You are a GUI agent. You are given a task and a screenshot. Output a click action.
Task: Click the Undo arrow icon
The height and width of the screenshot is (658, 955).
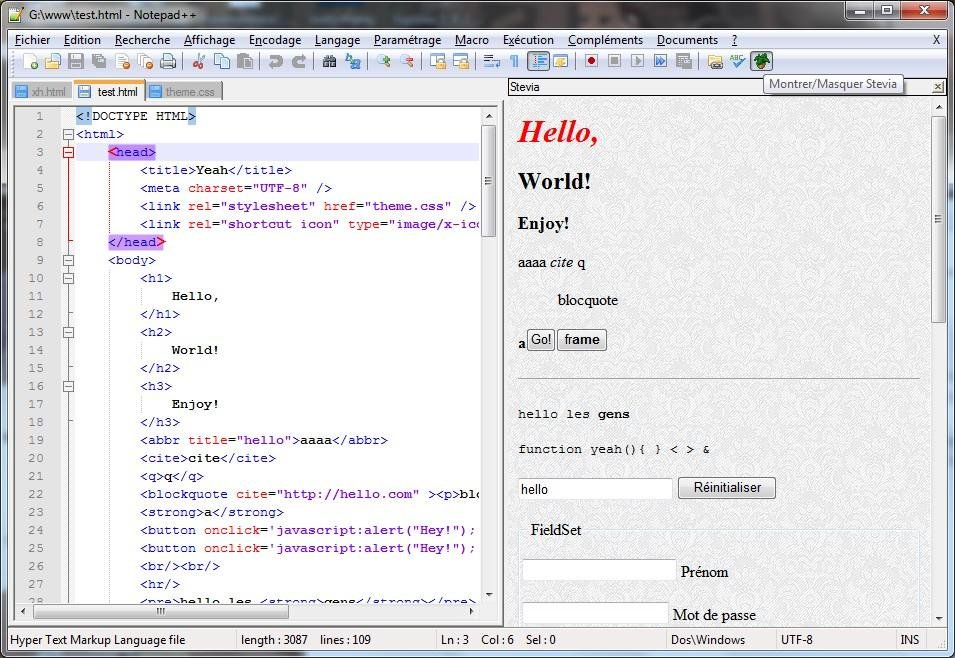coord(275,62)
